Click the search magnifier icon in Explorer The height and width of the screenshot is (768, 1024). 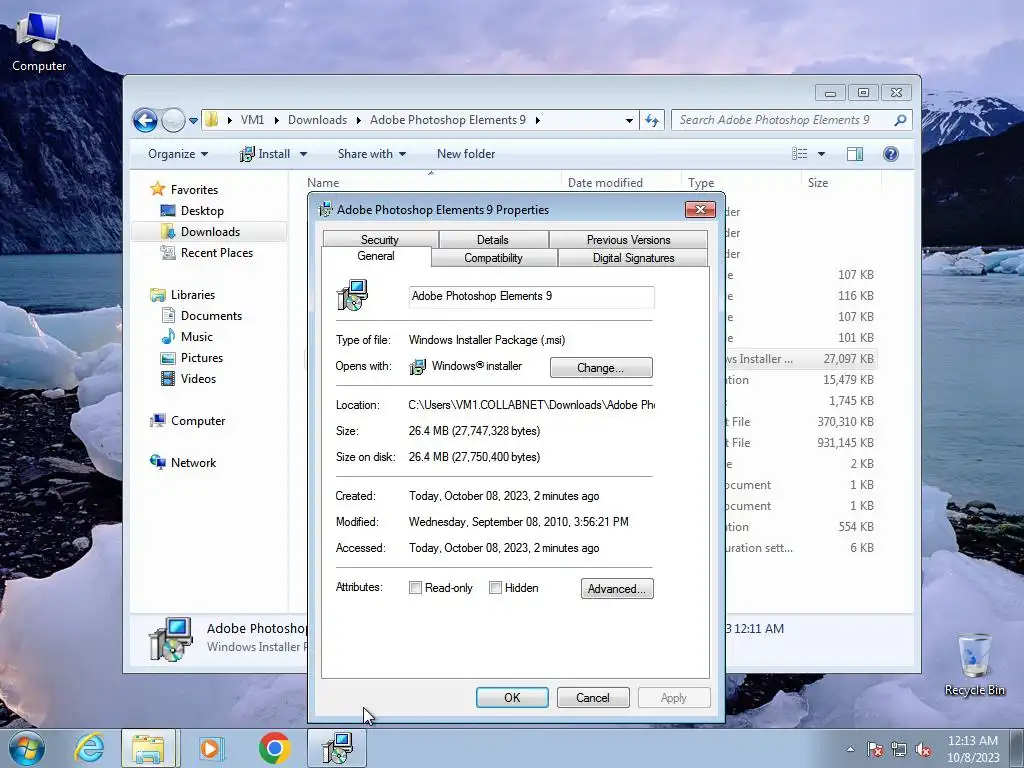pos(900,120)
